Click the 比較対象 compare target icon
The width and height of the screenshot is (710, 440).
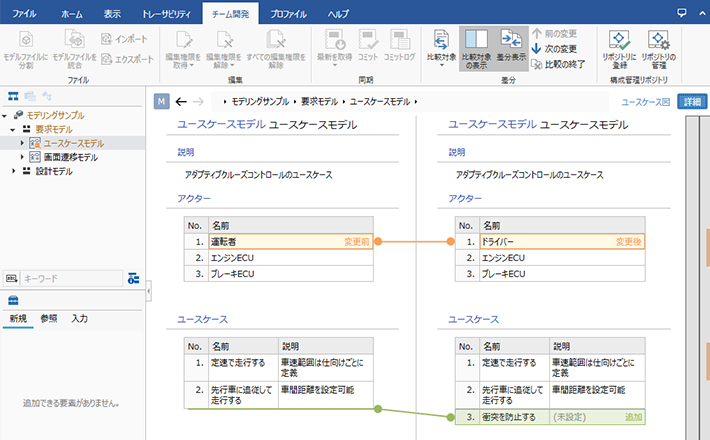[x=441, y=40]
